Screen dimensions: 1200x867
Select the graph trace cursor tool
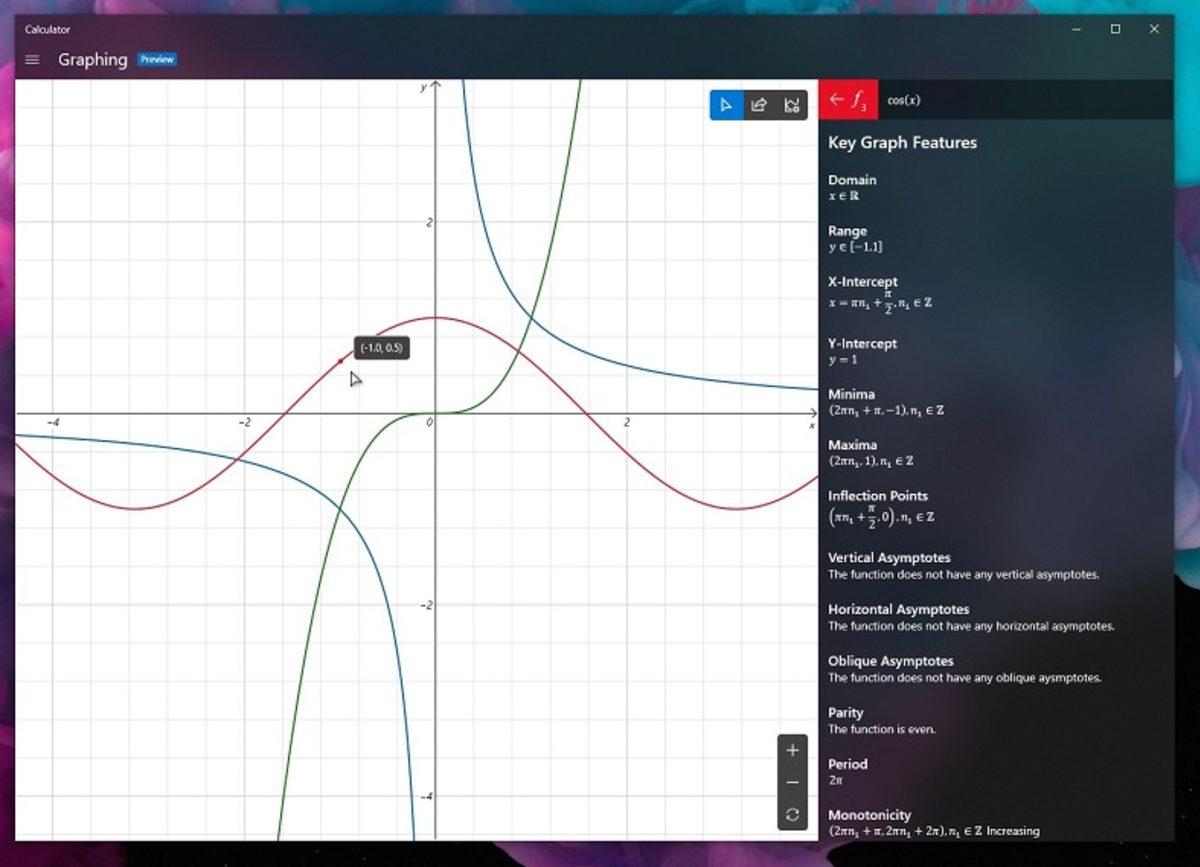726,105
